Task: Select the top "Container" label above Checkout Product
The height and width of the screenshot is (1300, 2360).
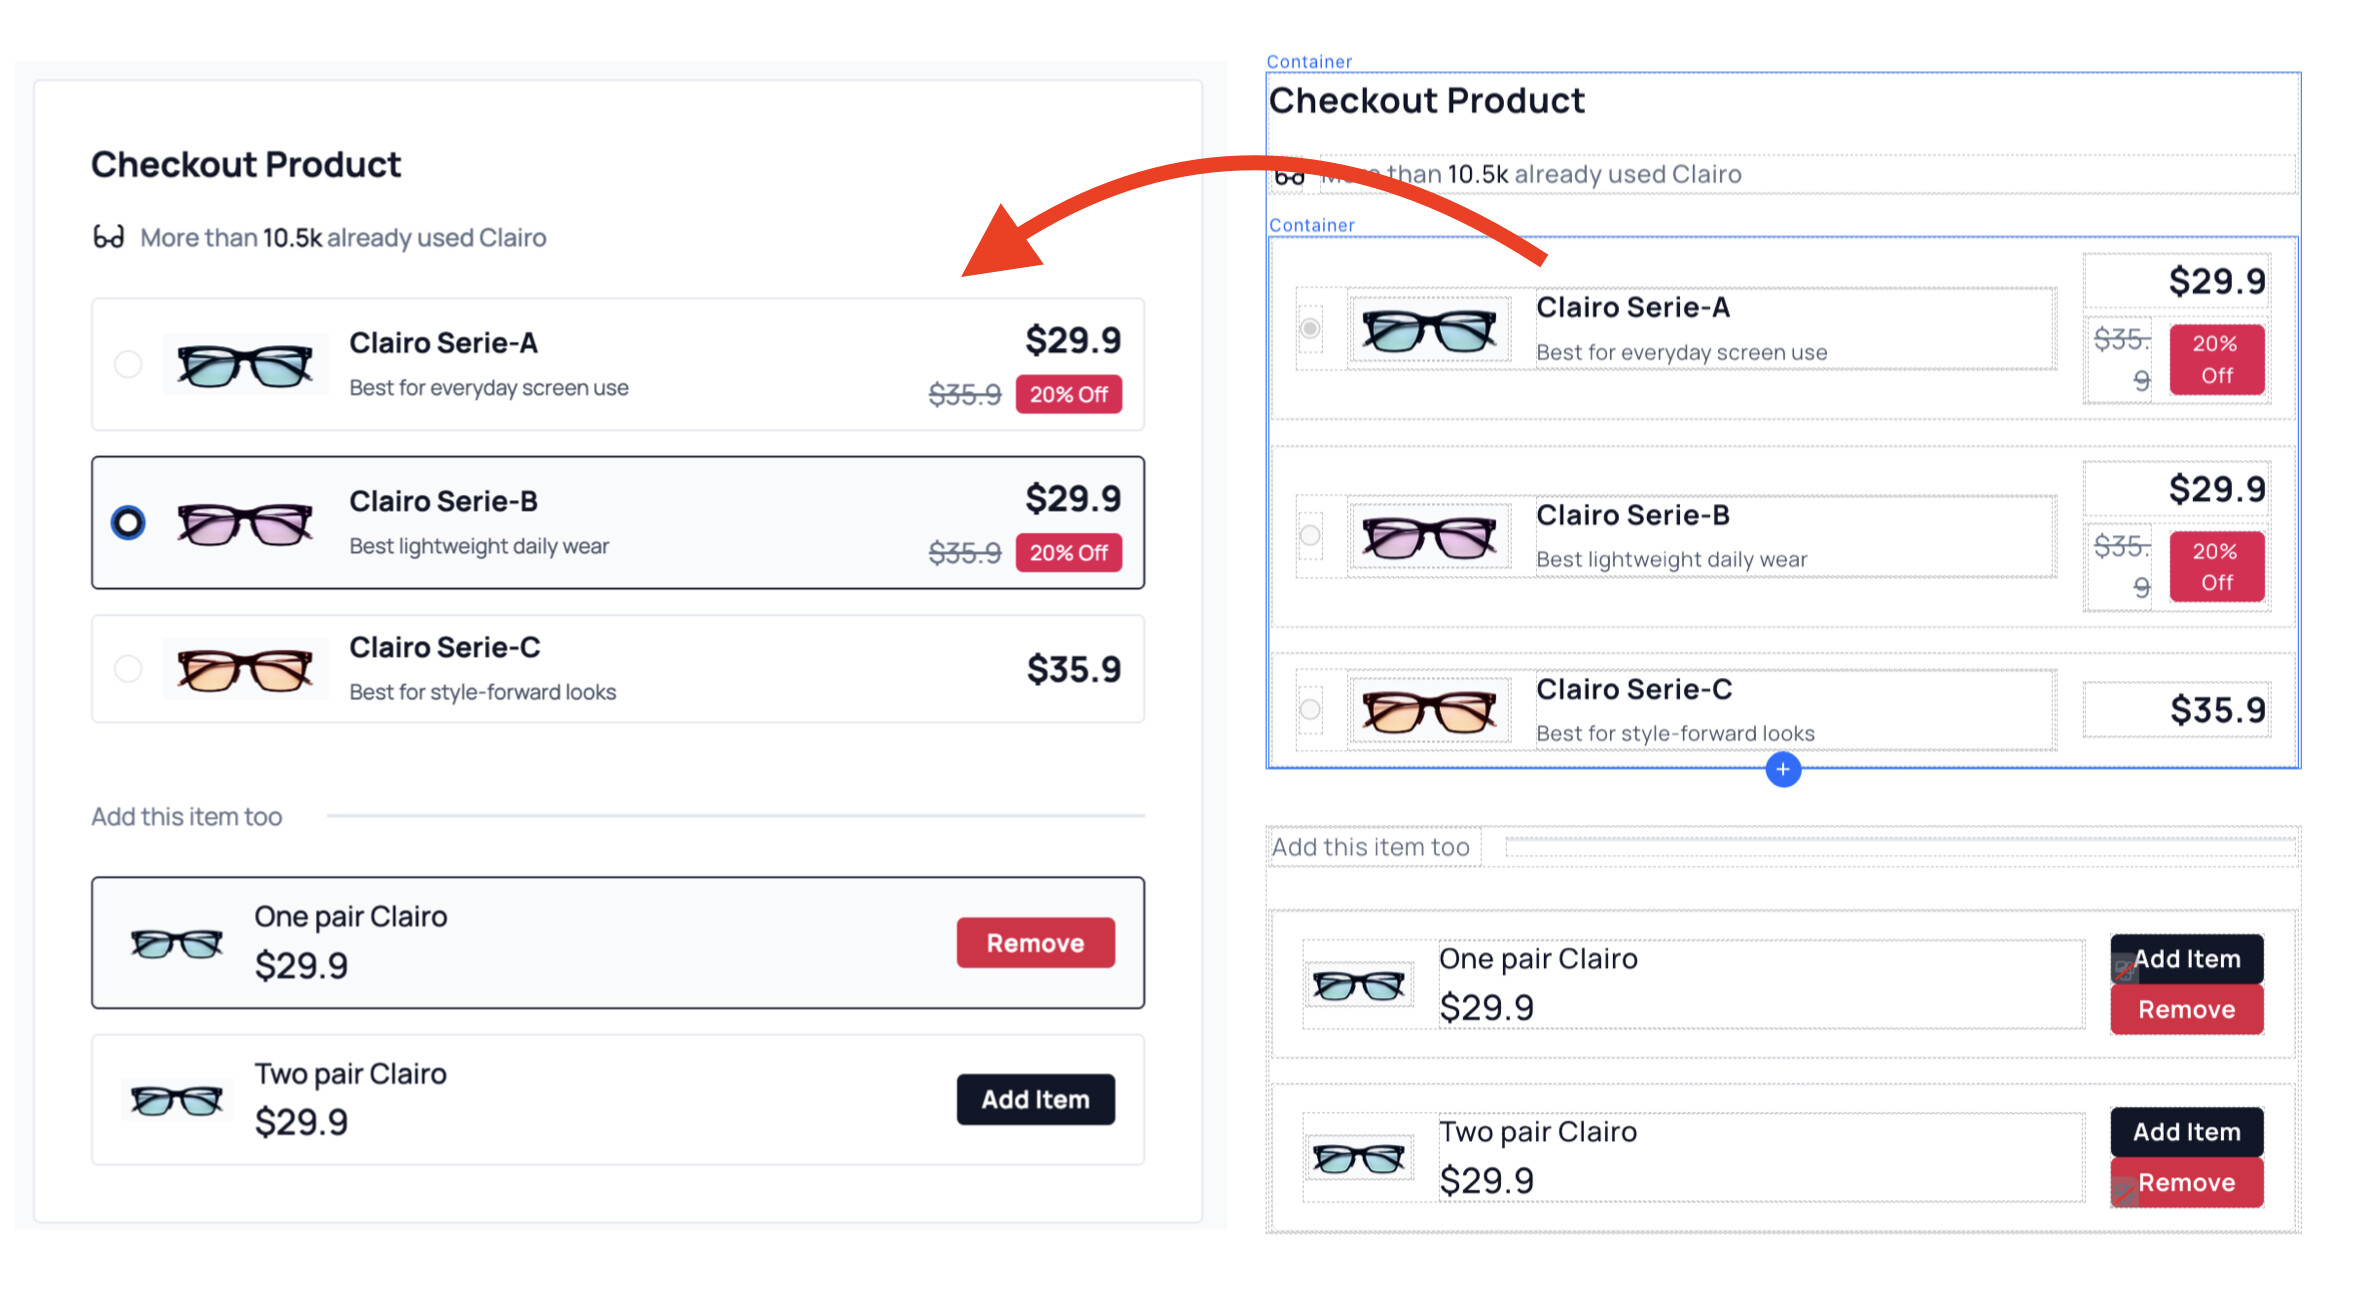Action: point(1309,62)
